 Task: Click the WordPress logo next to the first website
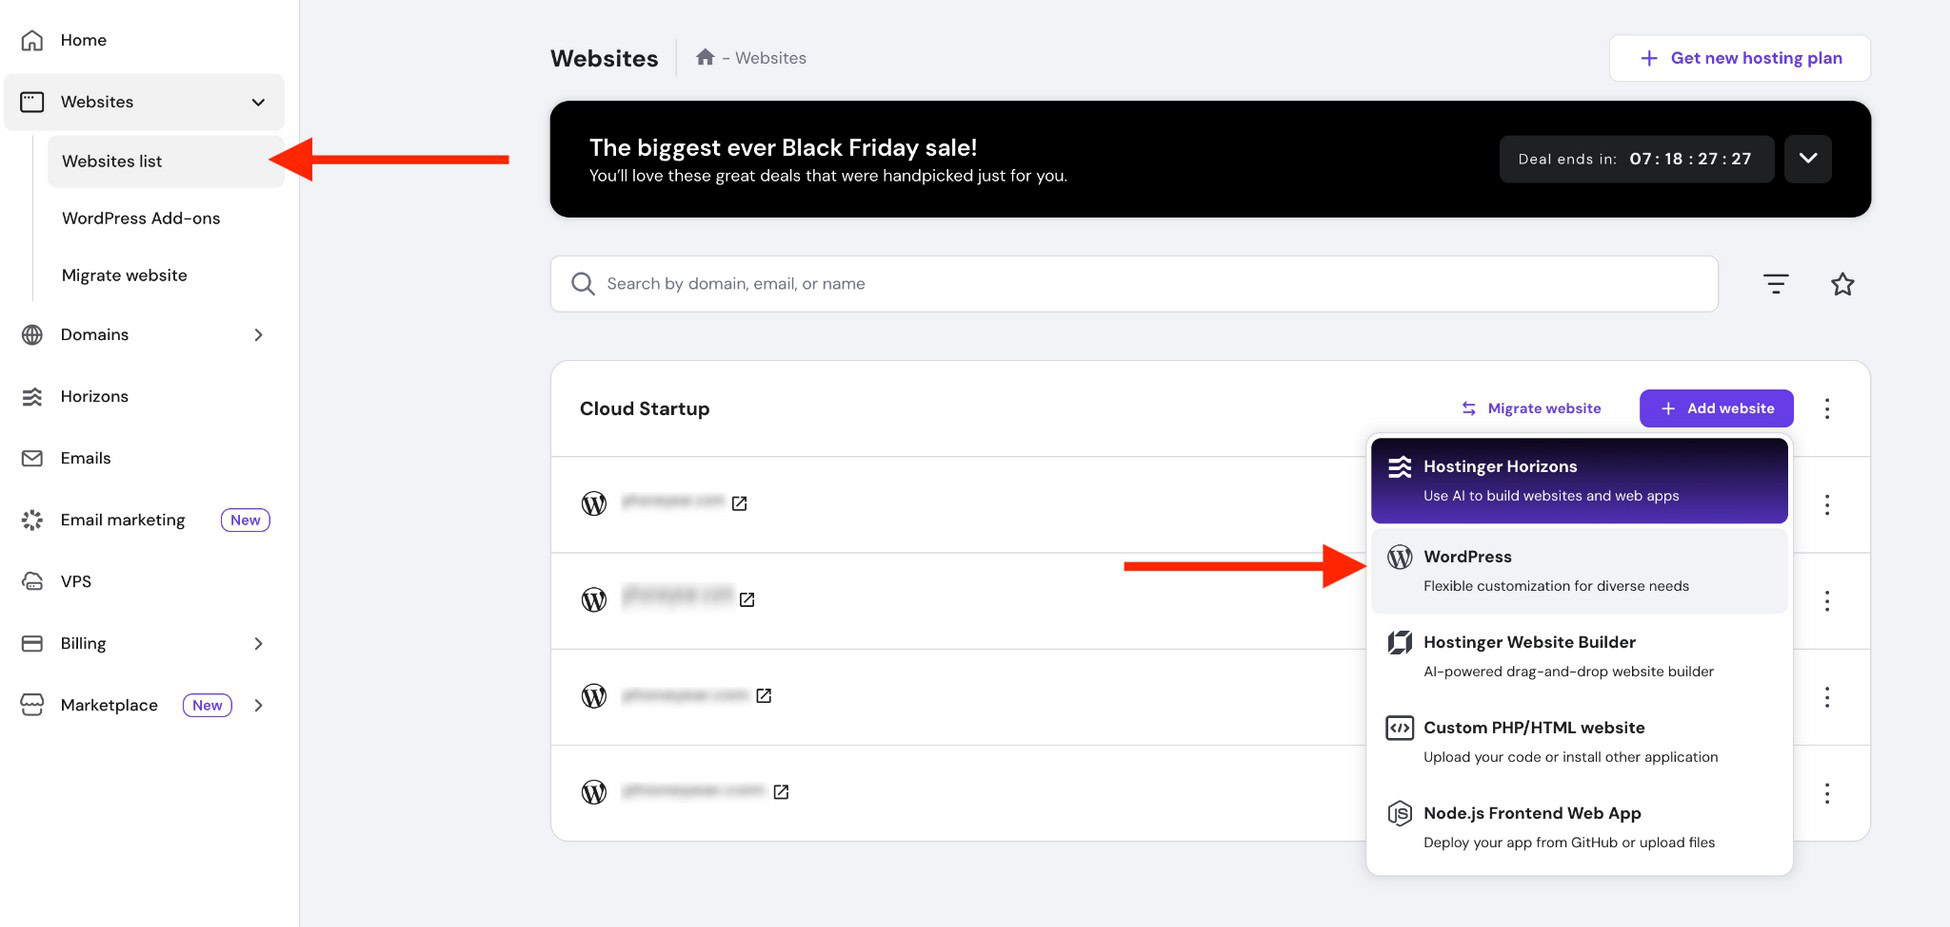pos(593,503)
